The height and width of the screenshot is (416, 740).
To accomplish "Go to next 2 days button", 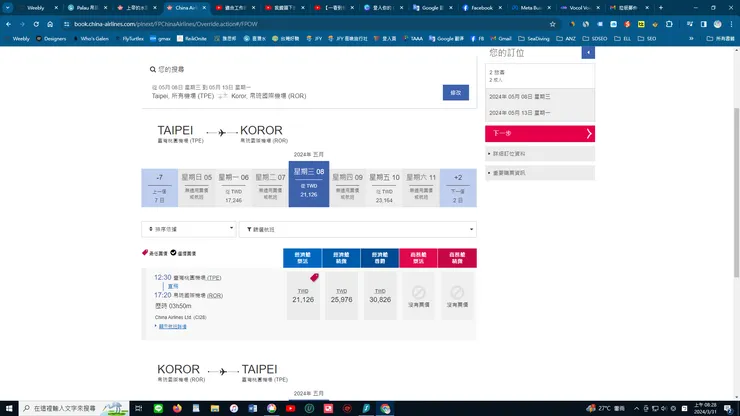I will pos(458,188).
